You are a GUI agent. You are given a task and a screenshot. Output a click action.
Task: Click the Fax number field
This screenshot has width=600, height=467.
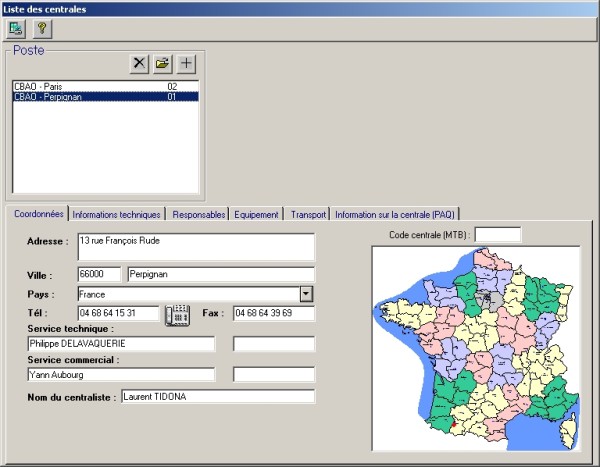pos(273,313)
